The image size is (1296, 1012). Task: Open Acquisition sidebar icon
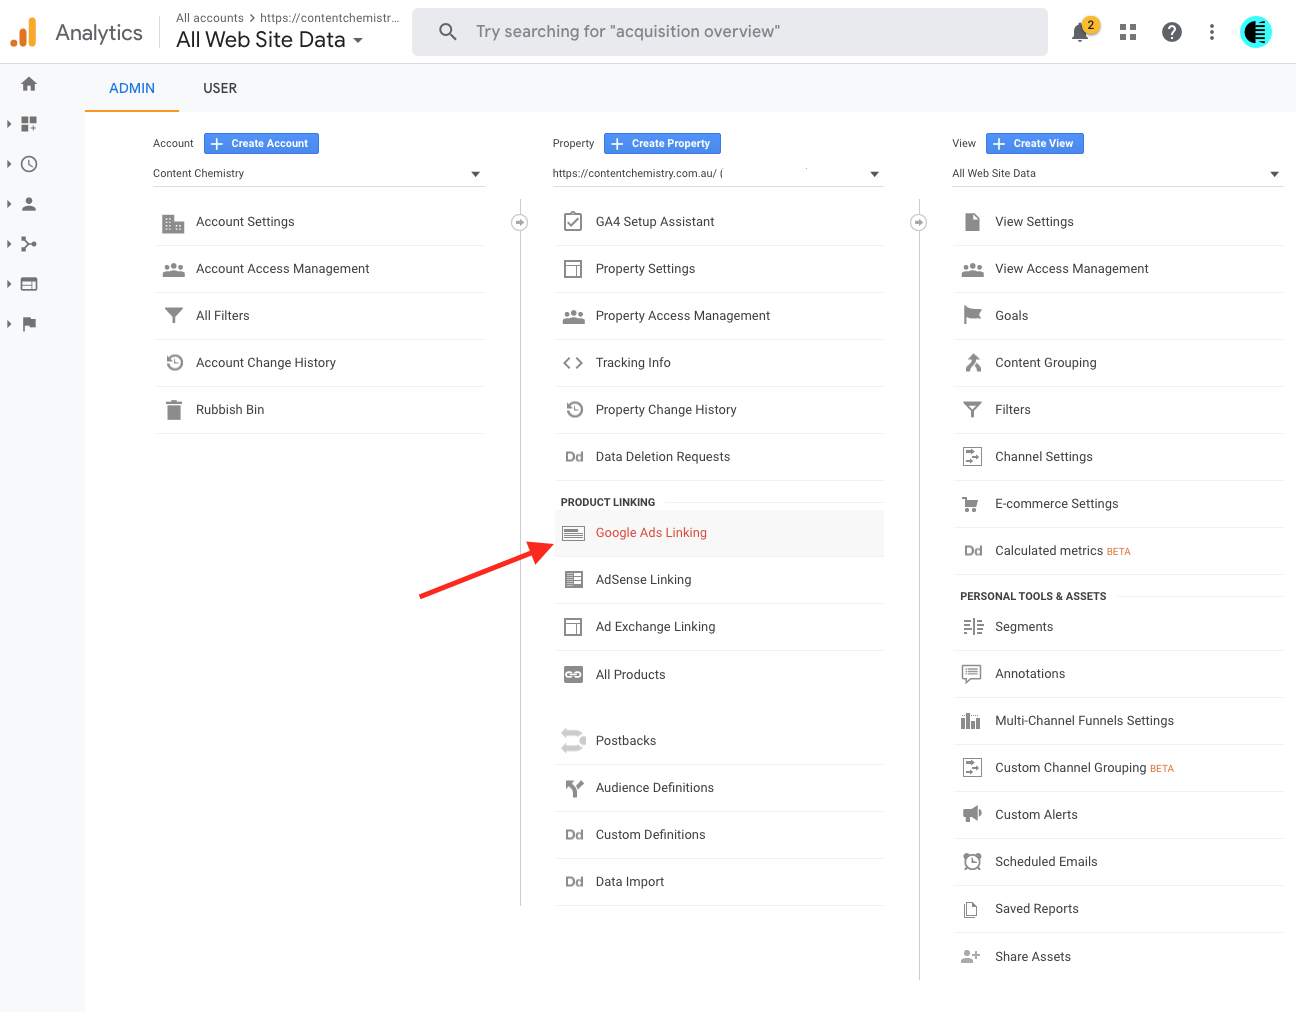[x=29, y=244]
